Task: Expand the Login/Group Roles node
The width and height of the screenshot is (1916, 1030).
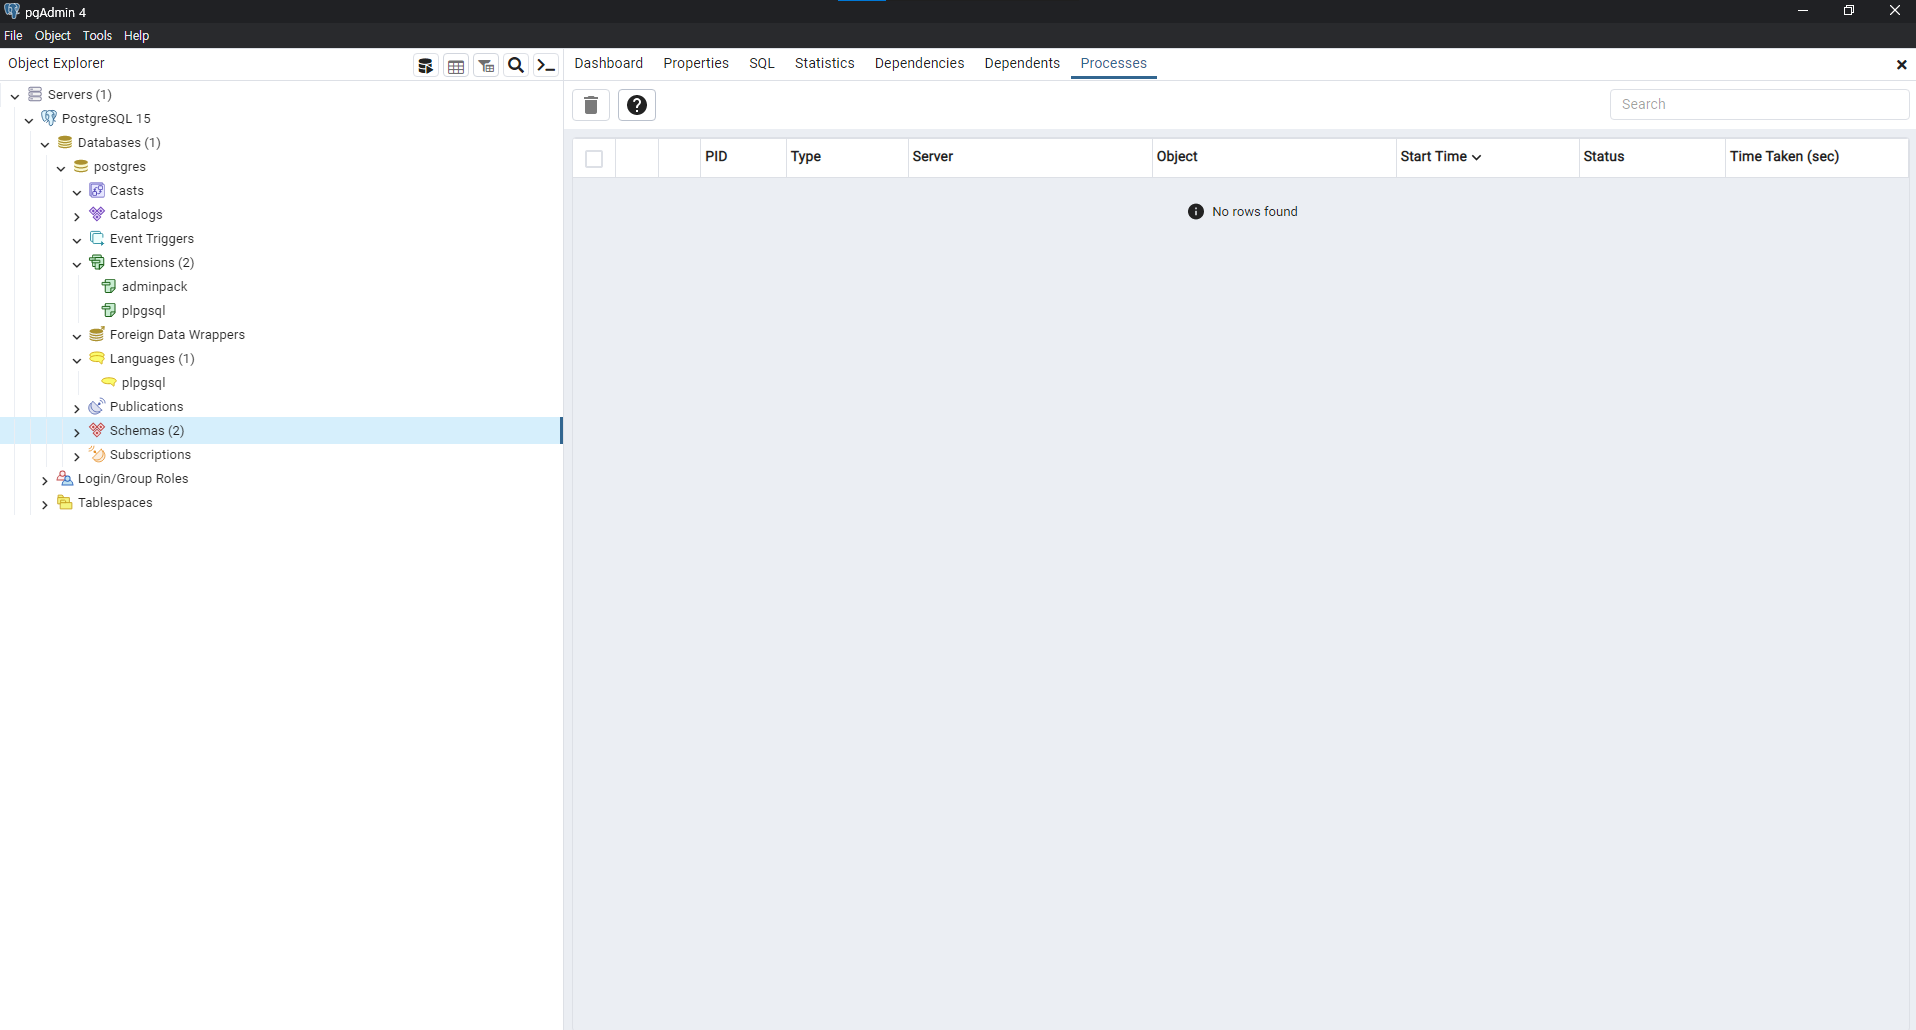Action: pyautogui.click(x=45, y=480)
